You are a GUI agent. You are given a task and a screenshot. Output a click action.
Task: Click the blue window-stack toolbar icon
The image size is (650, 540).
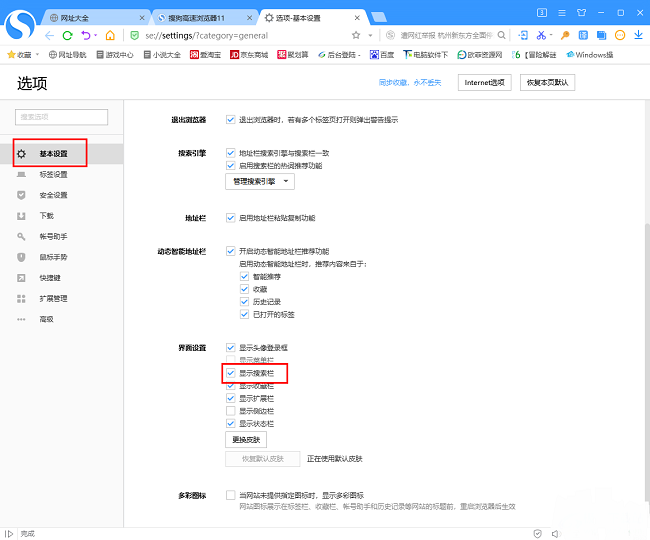[x=601, y=35]
